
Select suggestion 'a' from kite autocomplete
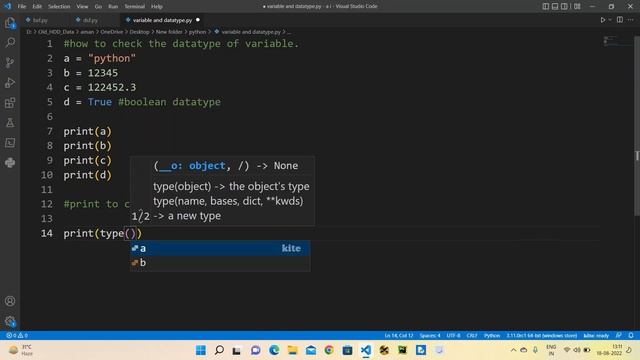tap(220, 248)
